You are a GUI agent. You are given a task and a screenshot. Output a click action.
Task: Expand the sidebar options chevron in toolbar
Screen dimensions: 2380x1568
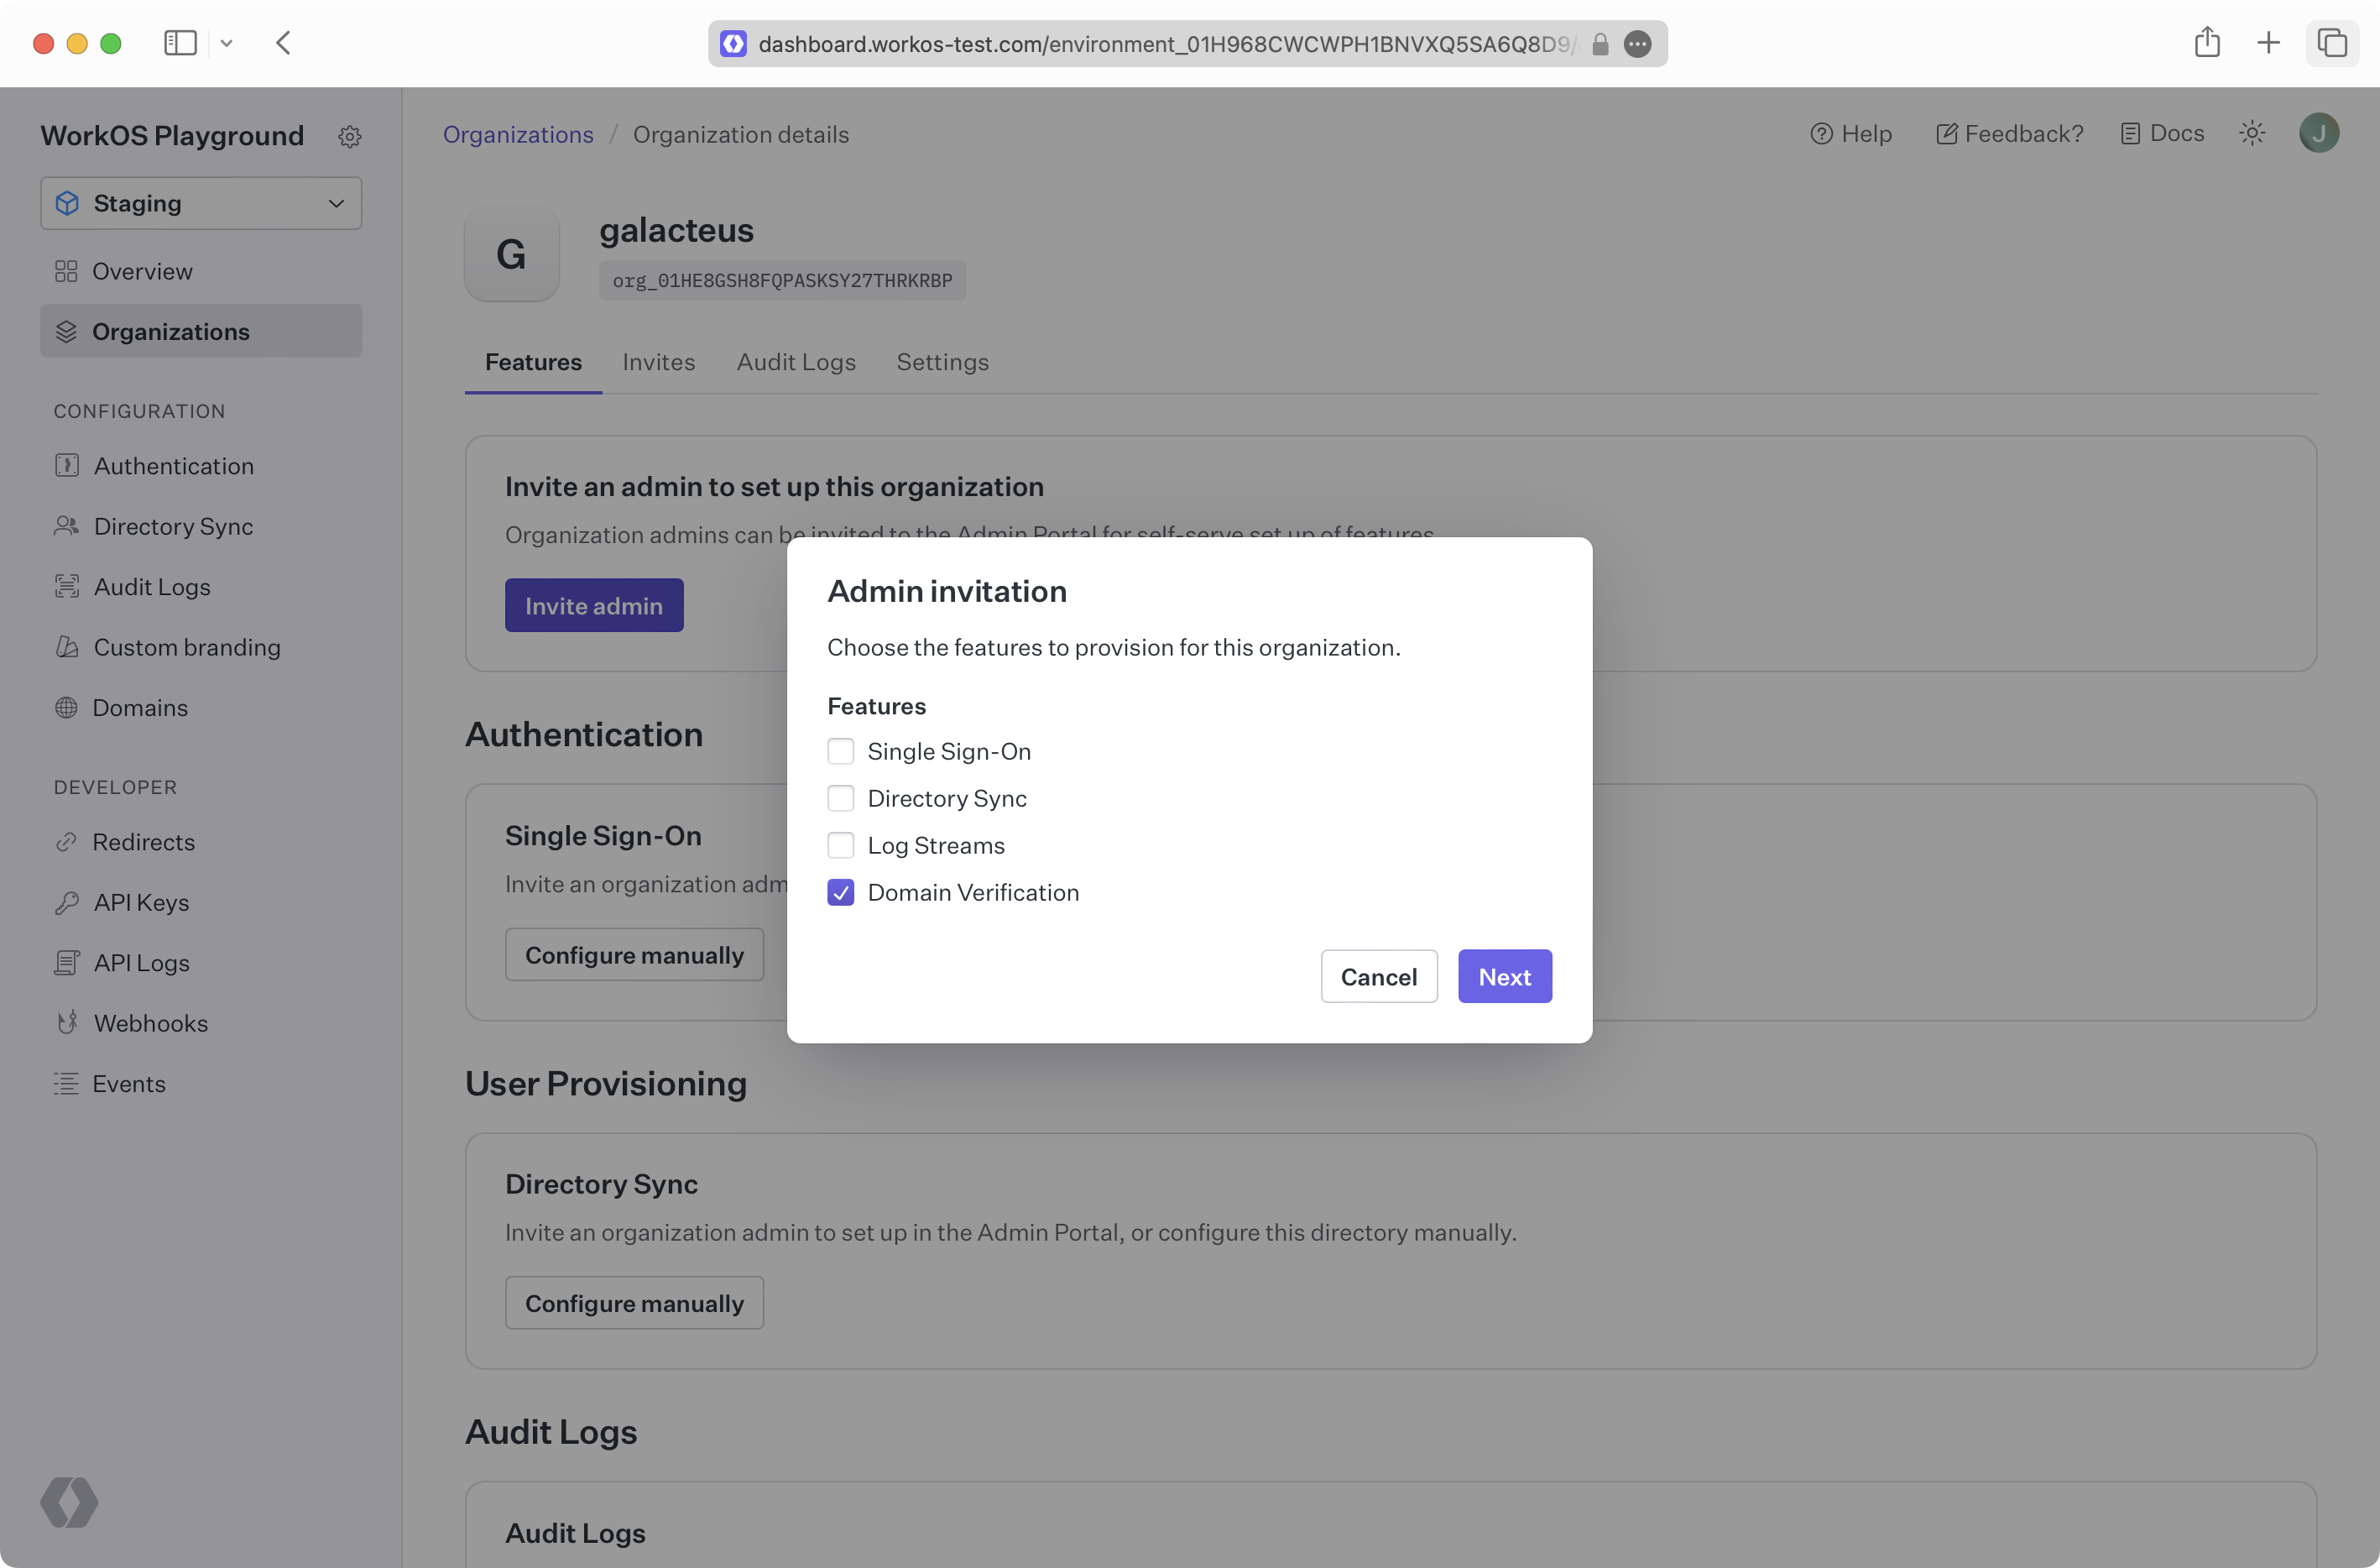point(227,43)
